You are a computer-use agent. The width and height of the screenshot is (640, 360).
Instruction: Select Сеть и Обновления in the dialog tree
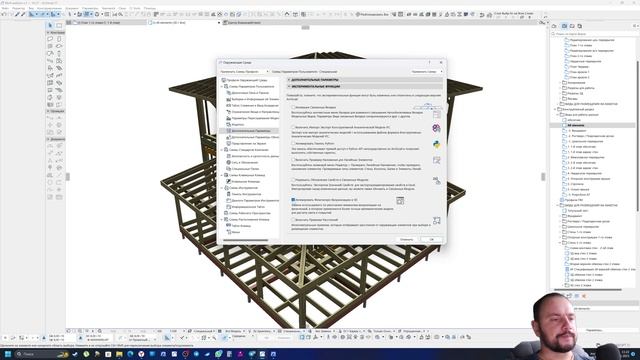245,162
